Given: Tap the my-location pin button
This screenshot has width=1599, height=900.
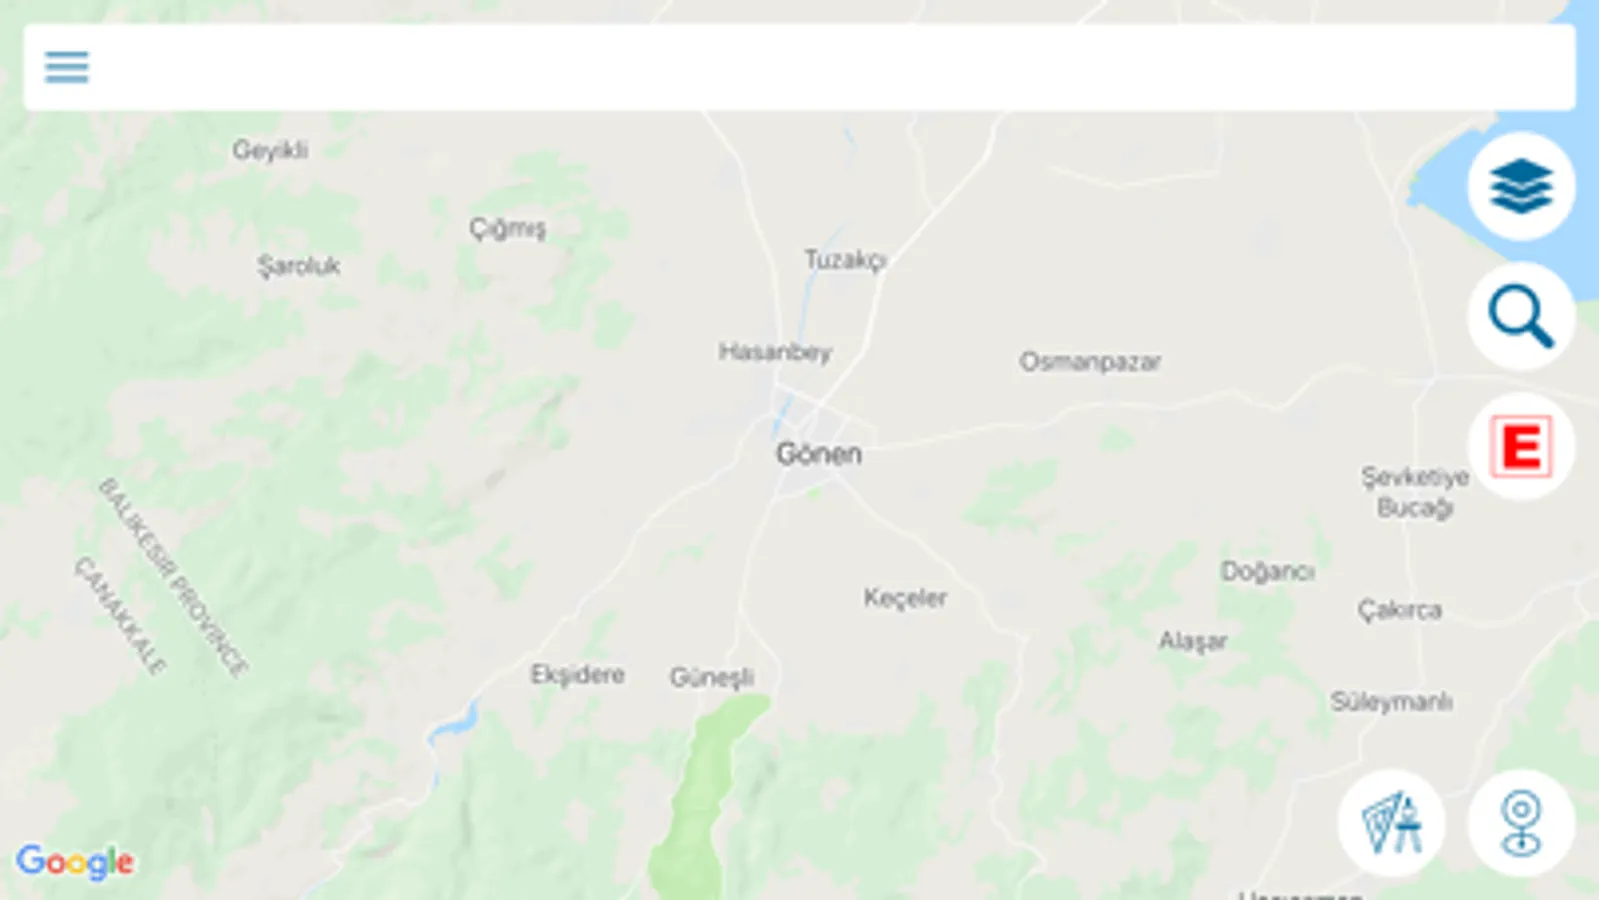Looking at the screenshot, I should pyautogui.click(x=1521, y=823).
